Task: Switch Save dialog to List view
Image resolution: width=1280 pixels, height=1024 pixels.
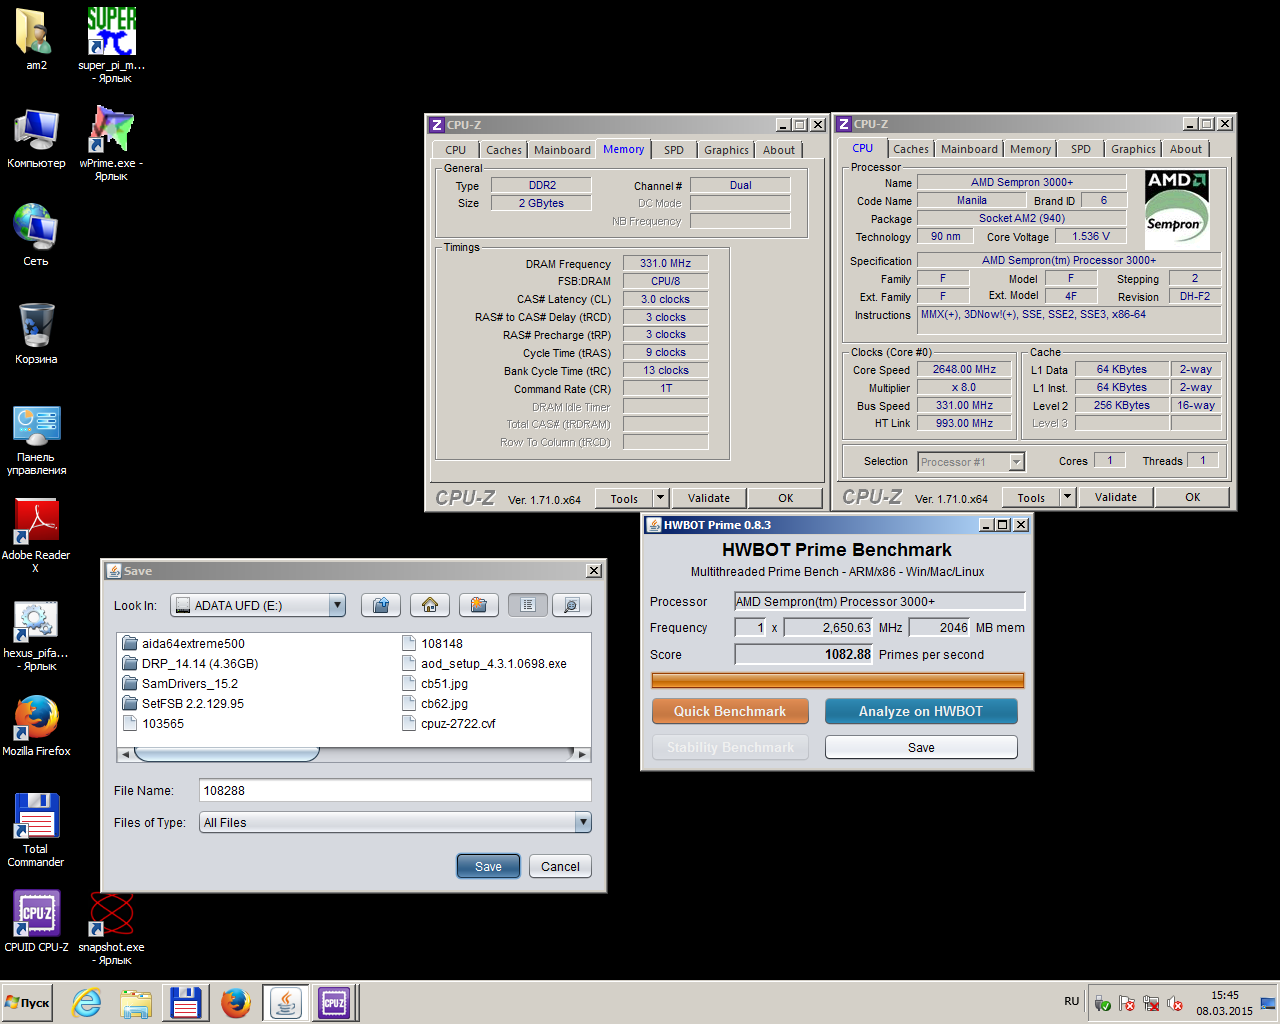Action: coord(528,605)
